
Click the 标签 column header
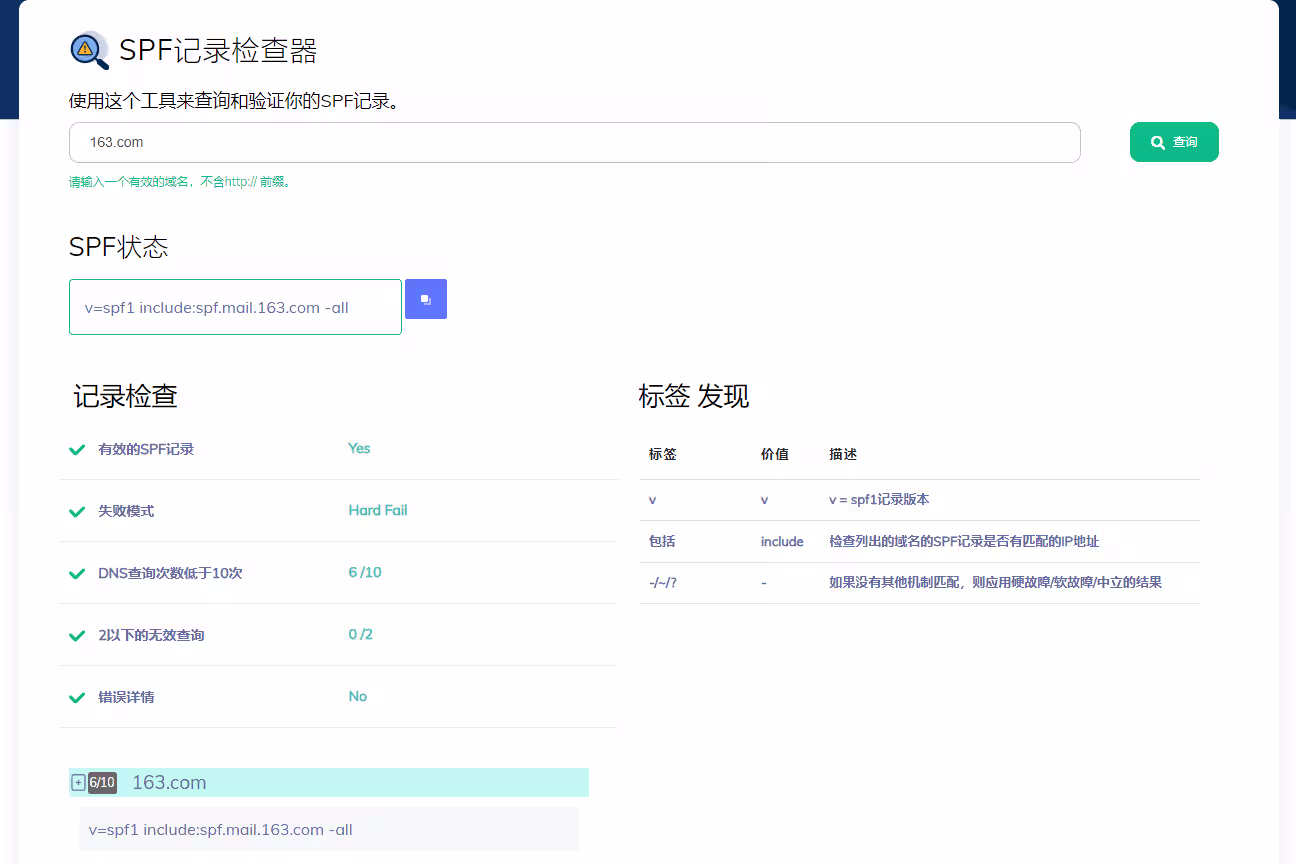(663, 454)
